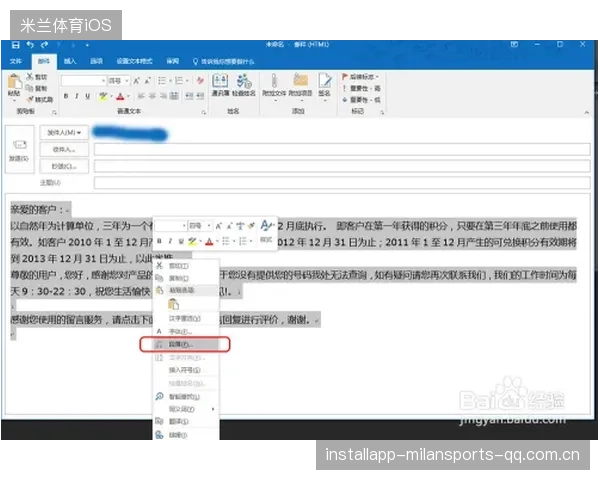Collapse the ribbon with the chevron arrow

[x=587, y=113]
